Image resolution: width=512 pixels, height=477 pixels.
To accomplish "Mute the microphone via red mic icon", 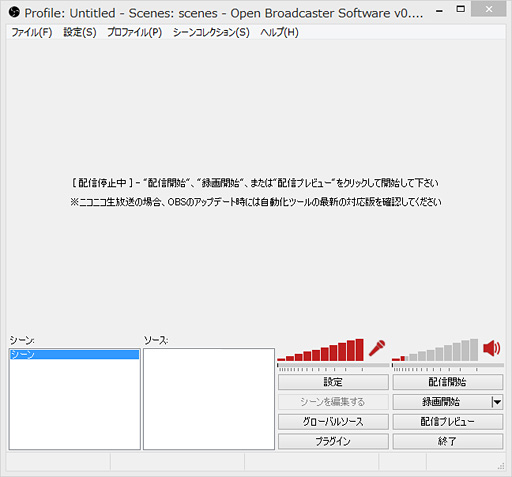I will [x=377, y=348].
